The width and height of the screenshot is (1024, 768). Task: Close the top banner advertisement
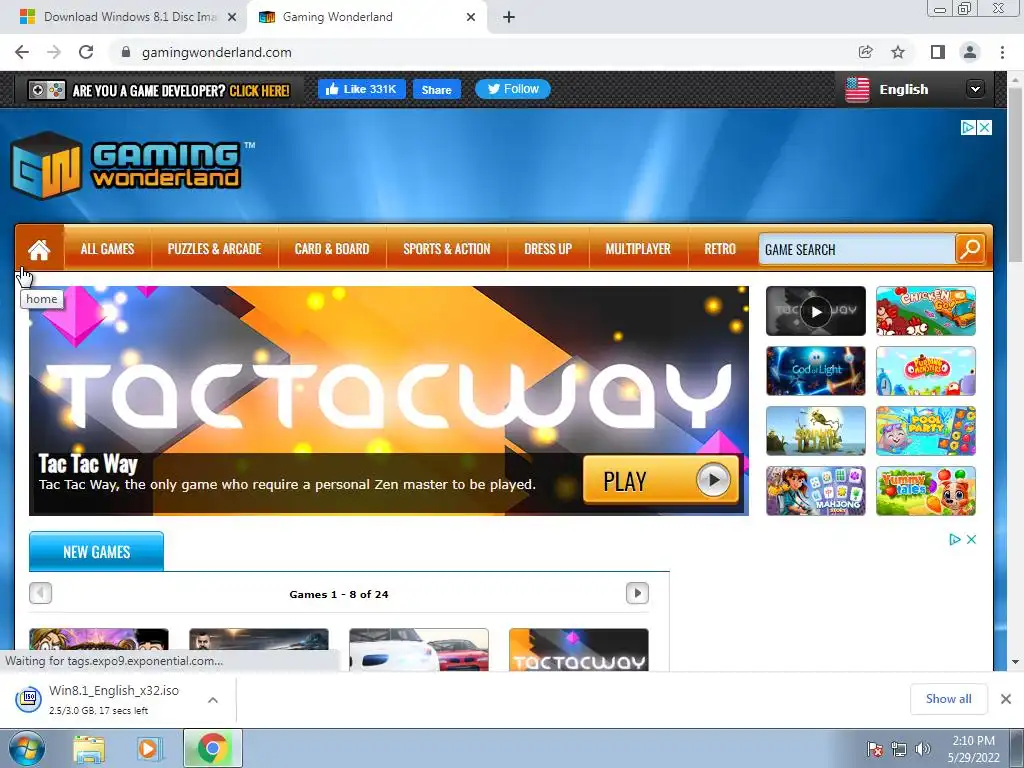point(984,127)
